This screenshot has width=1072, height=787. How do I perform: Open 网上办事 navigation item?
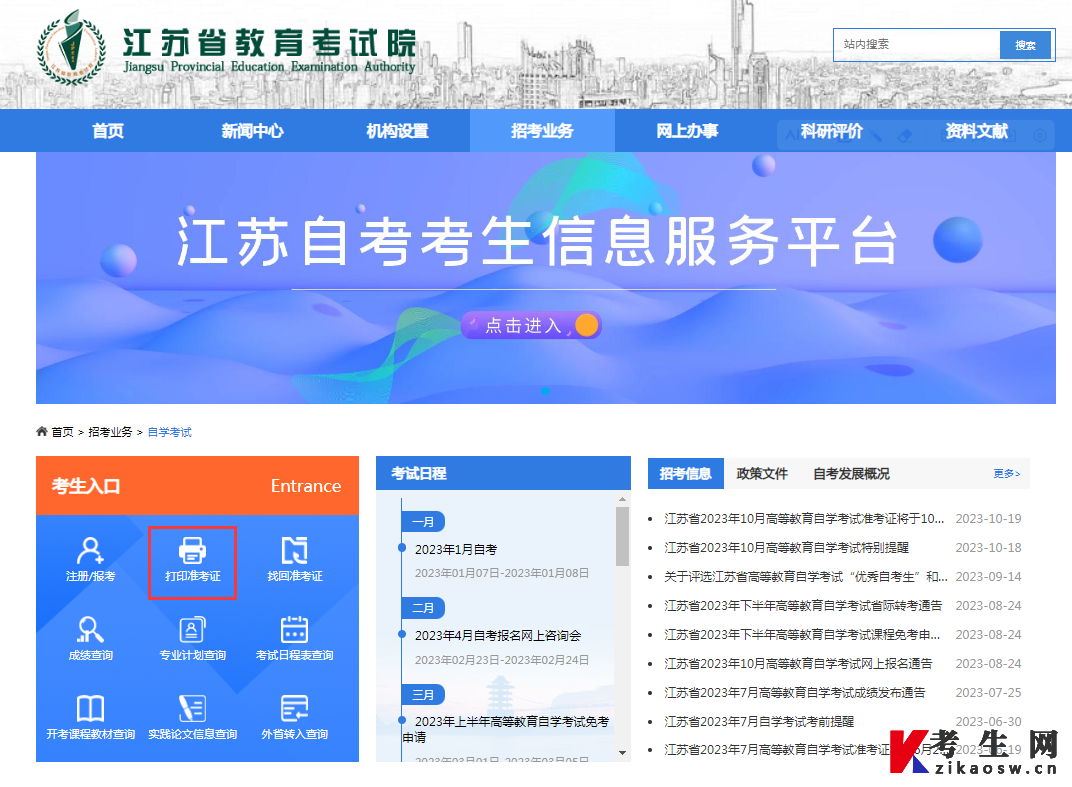(x=687, y=131)
